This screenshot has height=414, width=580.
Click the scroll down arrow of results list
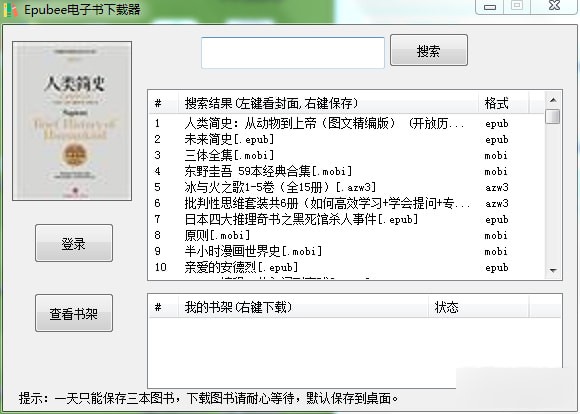click(x=553, y=270)
